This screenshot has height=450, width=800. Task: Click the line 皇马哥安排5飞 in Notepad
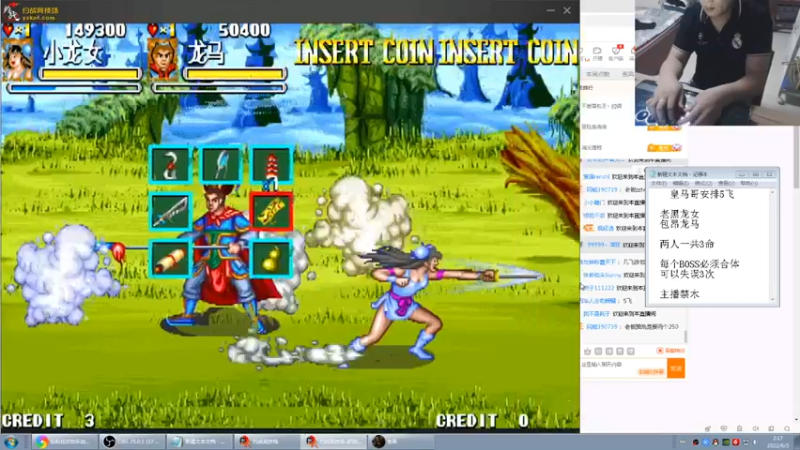tap(702, 194)
